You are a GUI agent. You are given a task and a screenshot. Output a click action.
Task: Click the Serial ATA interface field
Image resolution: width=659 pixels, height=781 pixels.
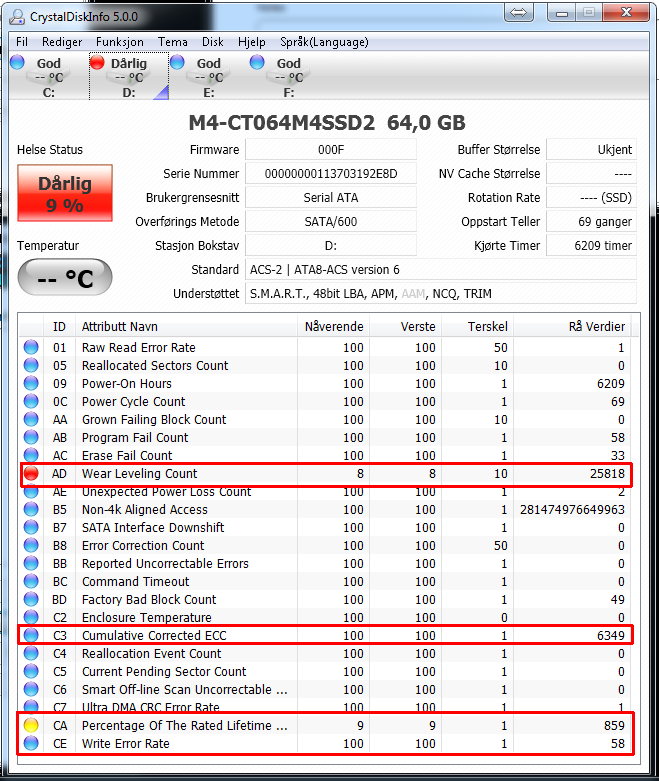coord(331,198)
